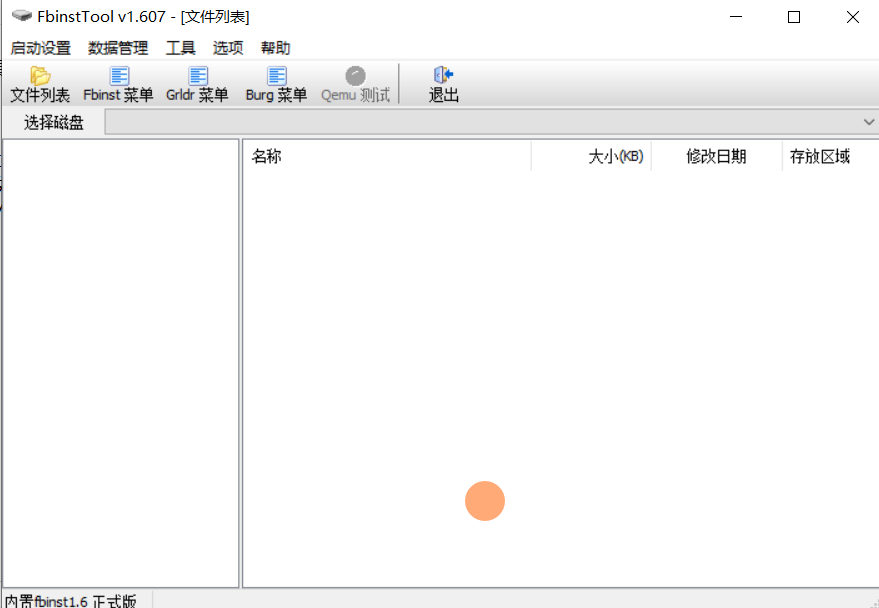
Task: Click the grayed Qemu 测试 toolbar icon
Action: pos(355,83)
